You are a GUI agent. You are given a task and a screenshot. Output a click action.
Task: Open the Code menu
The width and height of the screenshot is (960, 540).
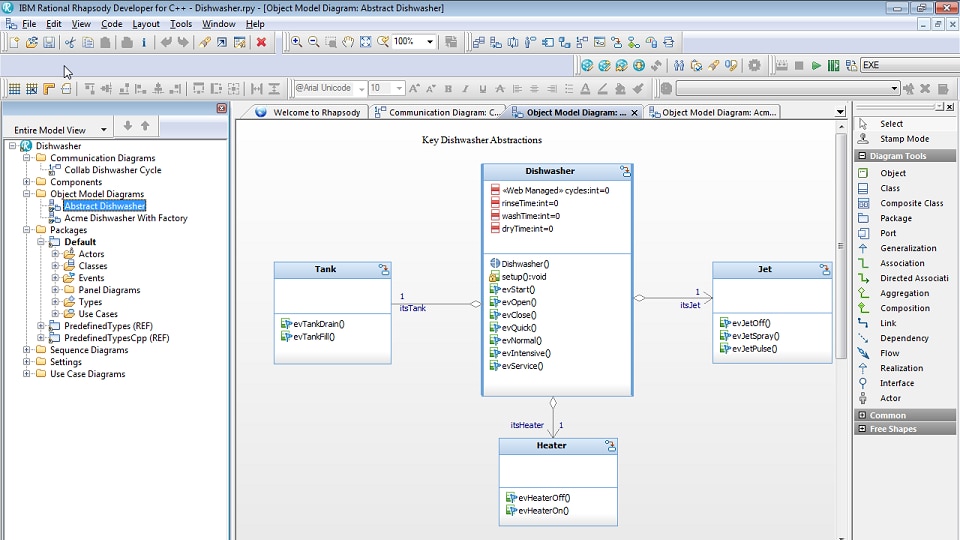click(111, 24)
